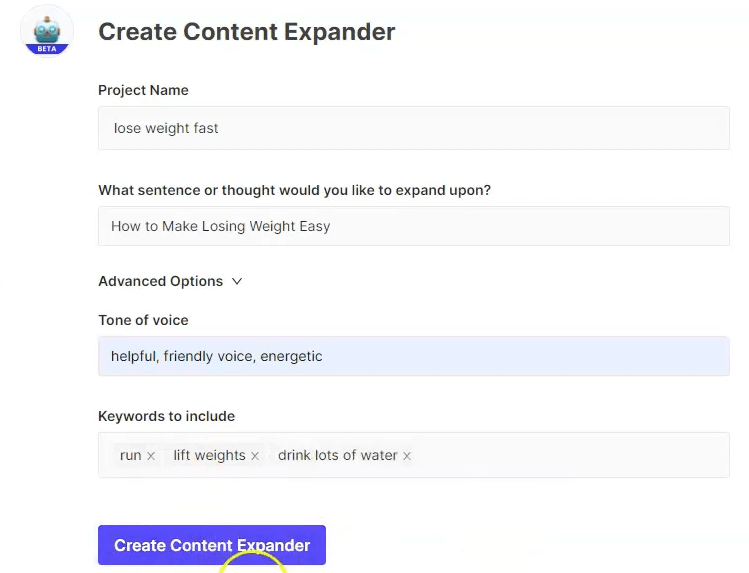This screenshot has height=573, width=749.
Task: Select the 'lift weights' keyword chip text
Action: [x=209, y=455]
